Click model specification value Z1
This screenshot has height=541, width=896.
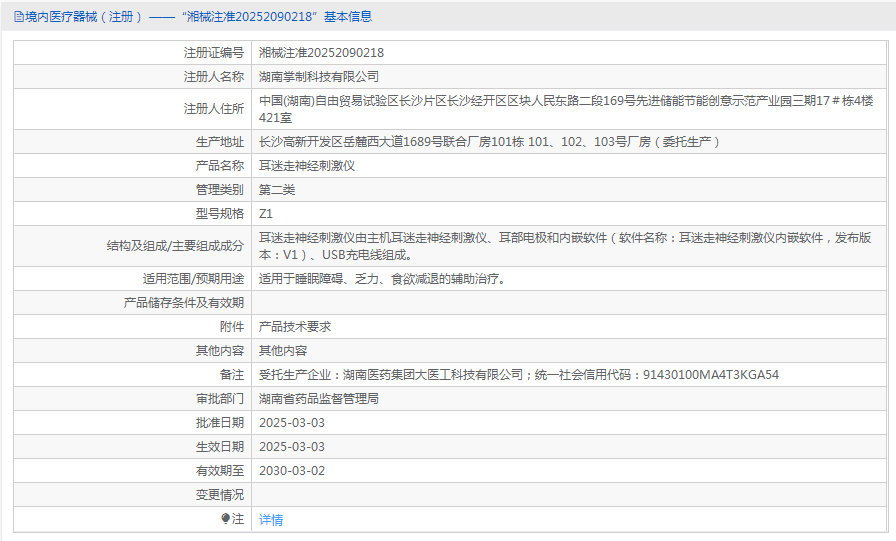(266, 214)
